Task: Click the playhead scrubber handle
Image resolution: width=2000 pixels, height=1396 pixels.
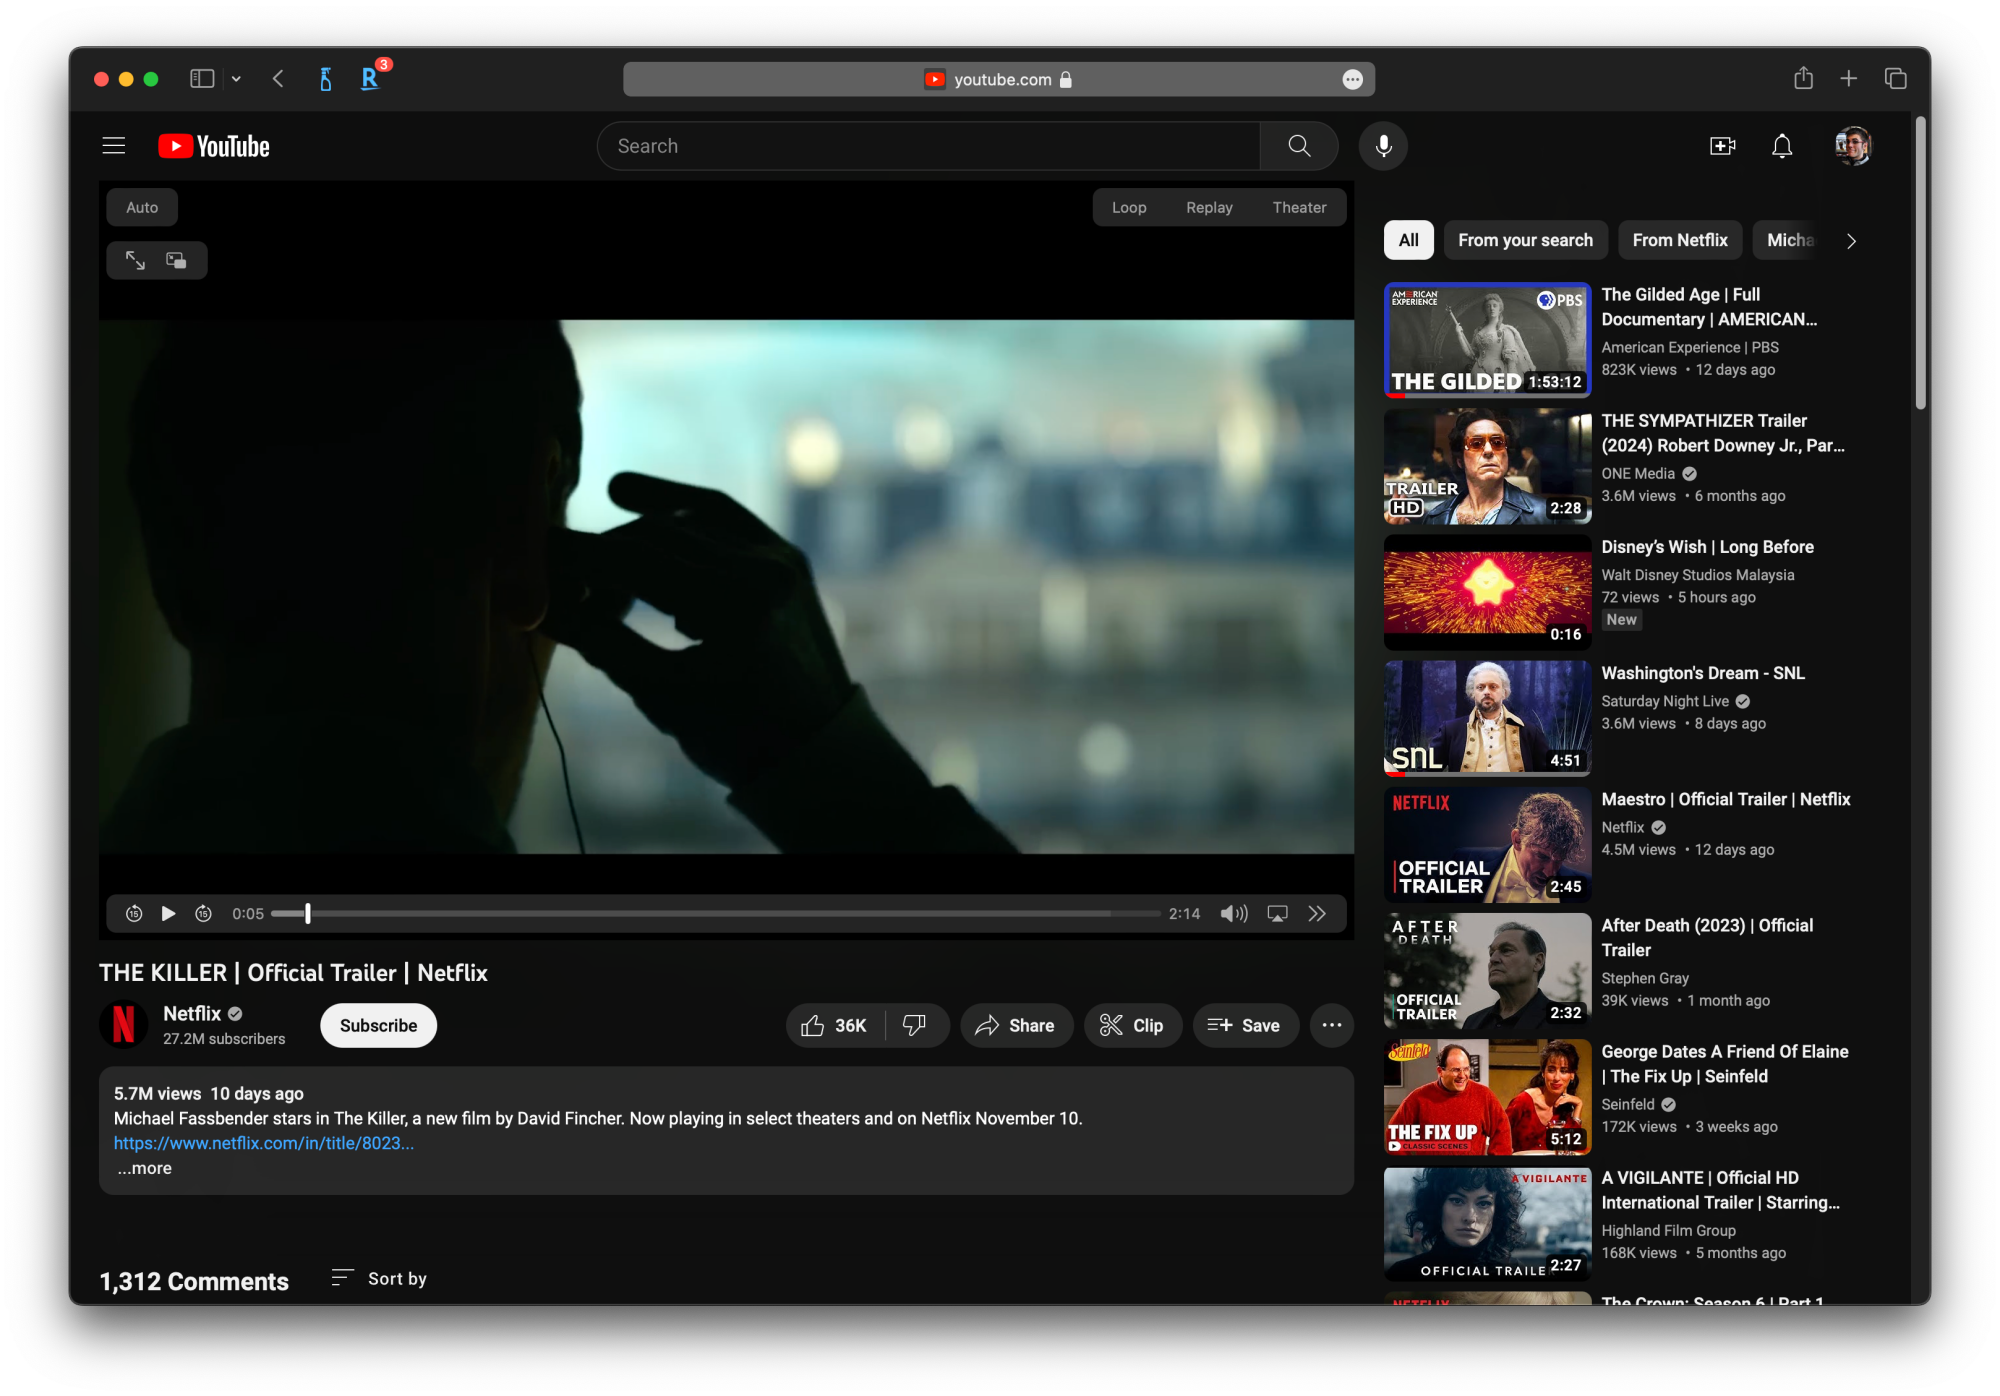Action: (308, 913)
